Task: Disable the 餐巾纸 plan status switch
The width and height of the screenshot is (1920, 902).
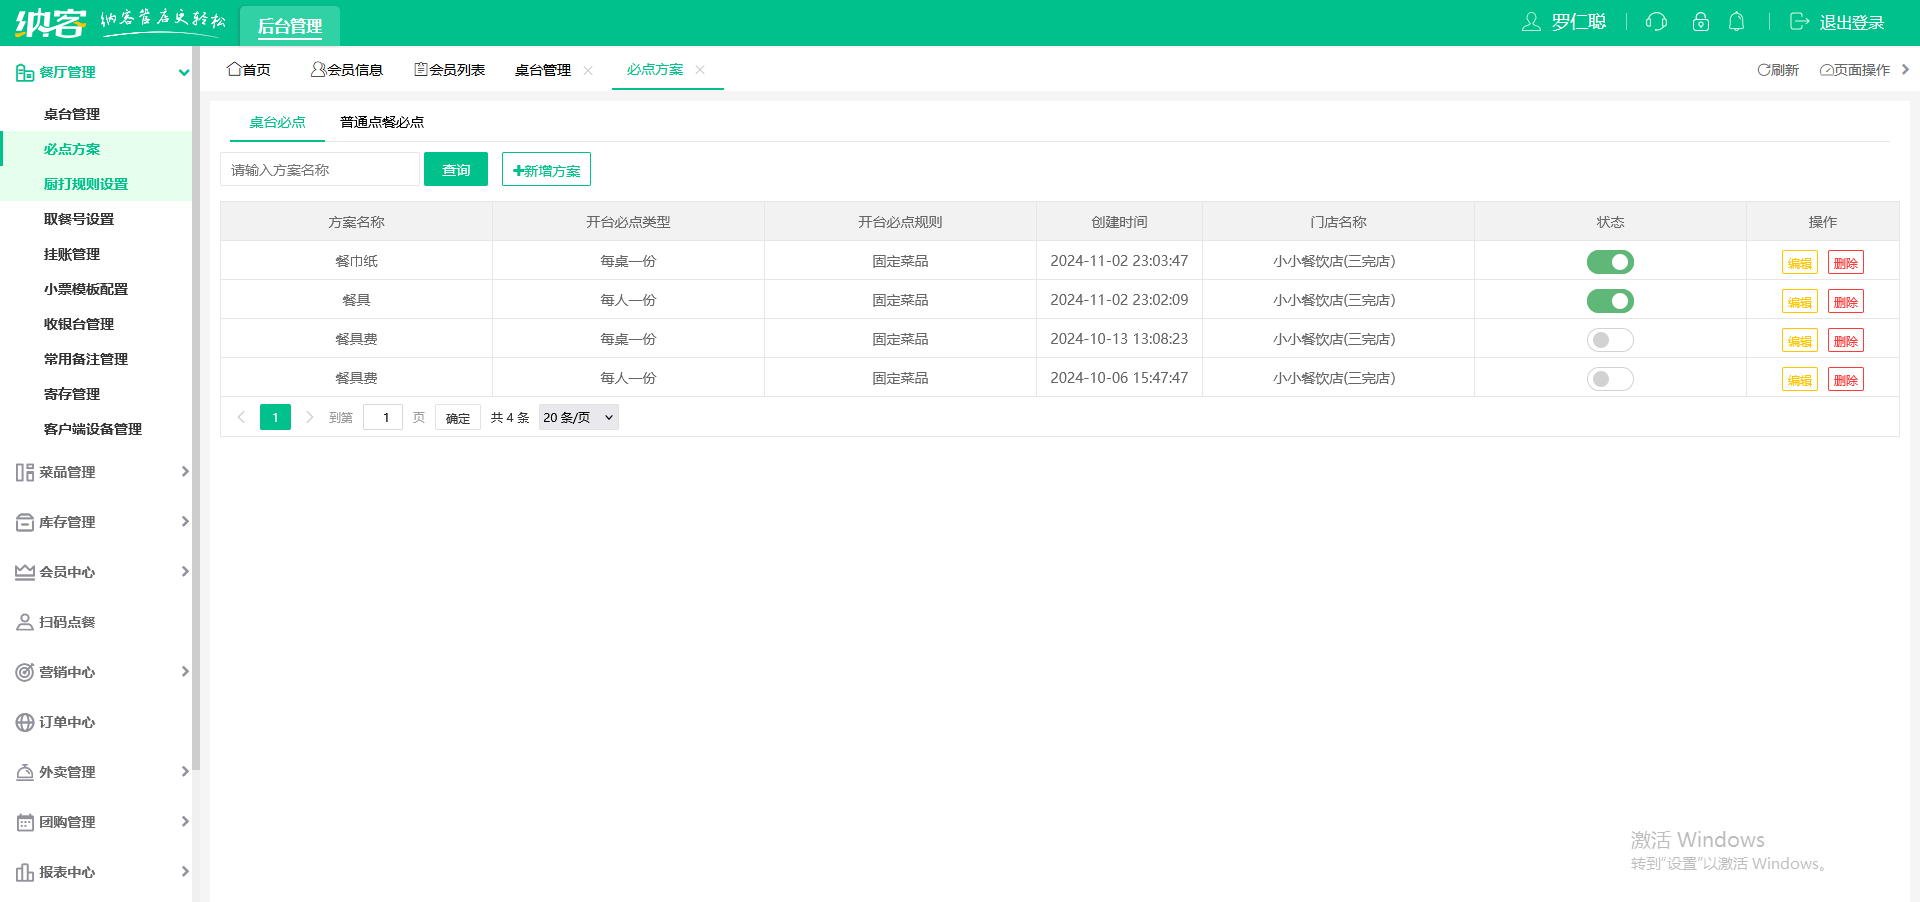Action: 1610,262
